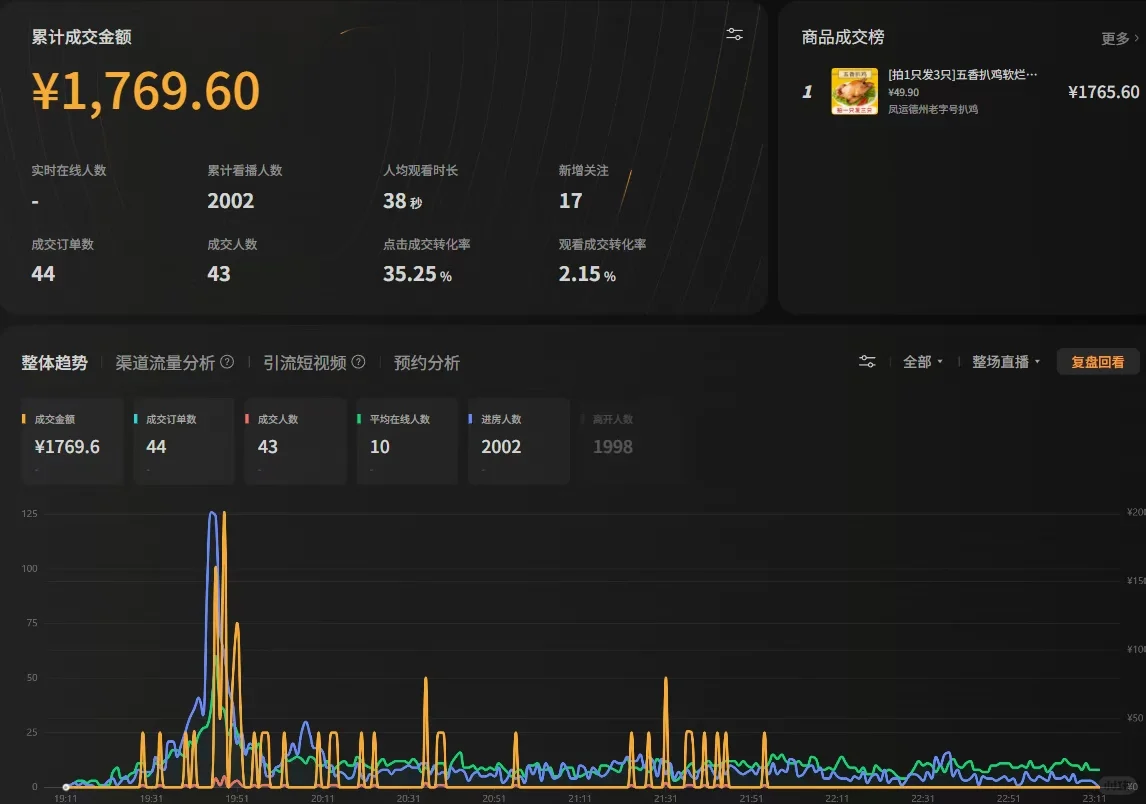
Task: Toggle the 进房人数 2002 chart series card
Action: tap(519, 441)
